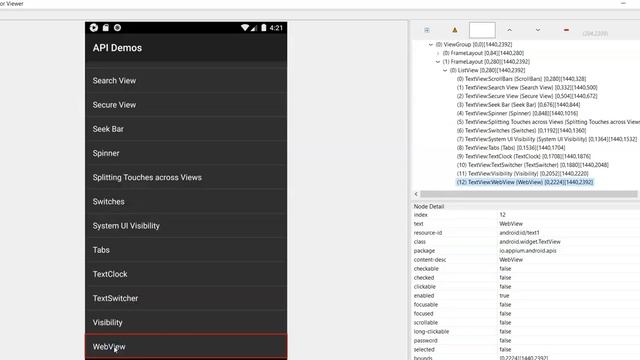Click the battery icon in device status bar
Viewport: 640px width, 360px height.
[264, 28]
